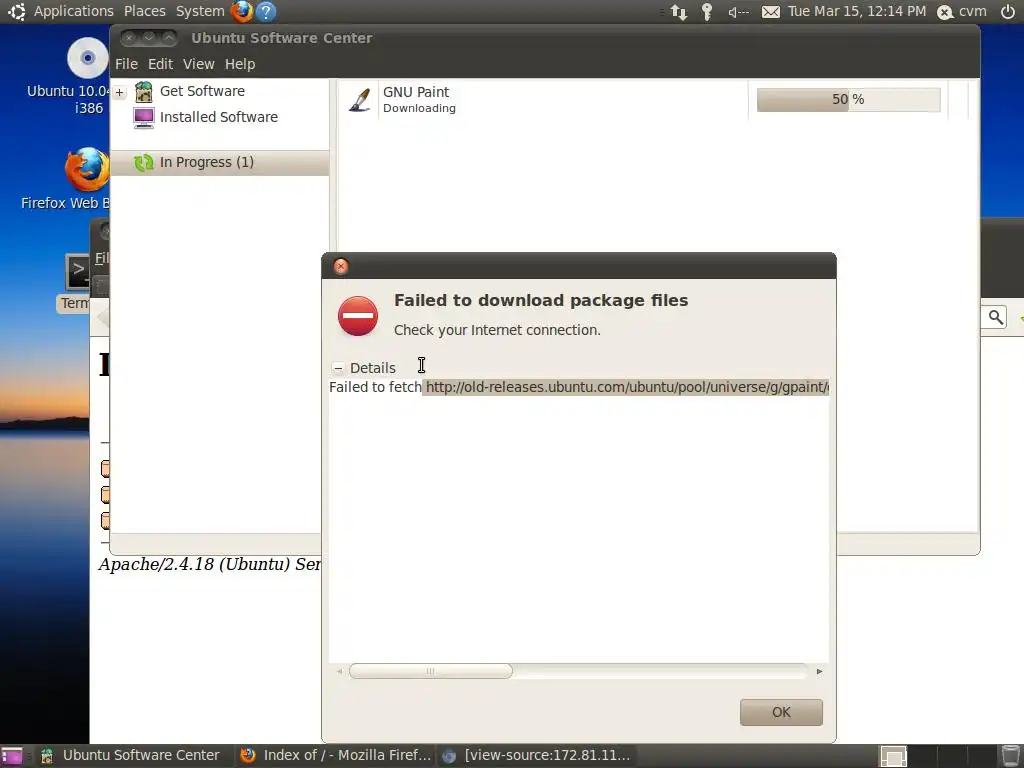Select Installed Software in sidebar
The image size is (1024, 768).
[x=219, y=118]
